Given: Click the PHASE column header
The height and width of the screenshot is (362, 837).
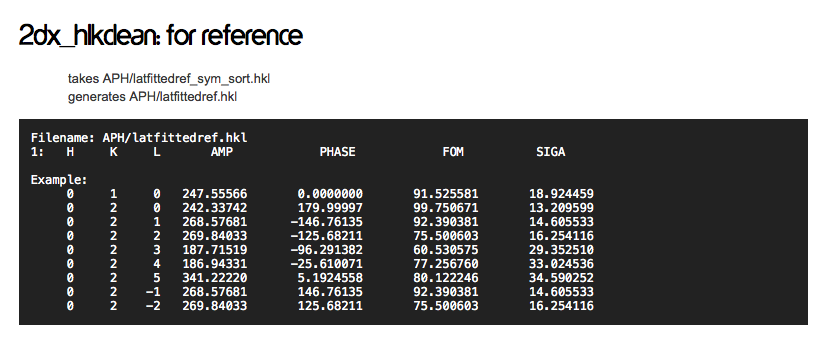Looking at the screenshot, I should (337, 152).
